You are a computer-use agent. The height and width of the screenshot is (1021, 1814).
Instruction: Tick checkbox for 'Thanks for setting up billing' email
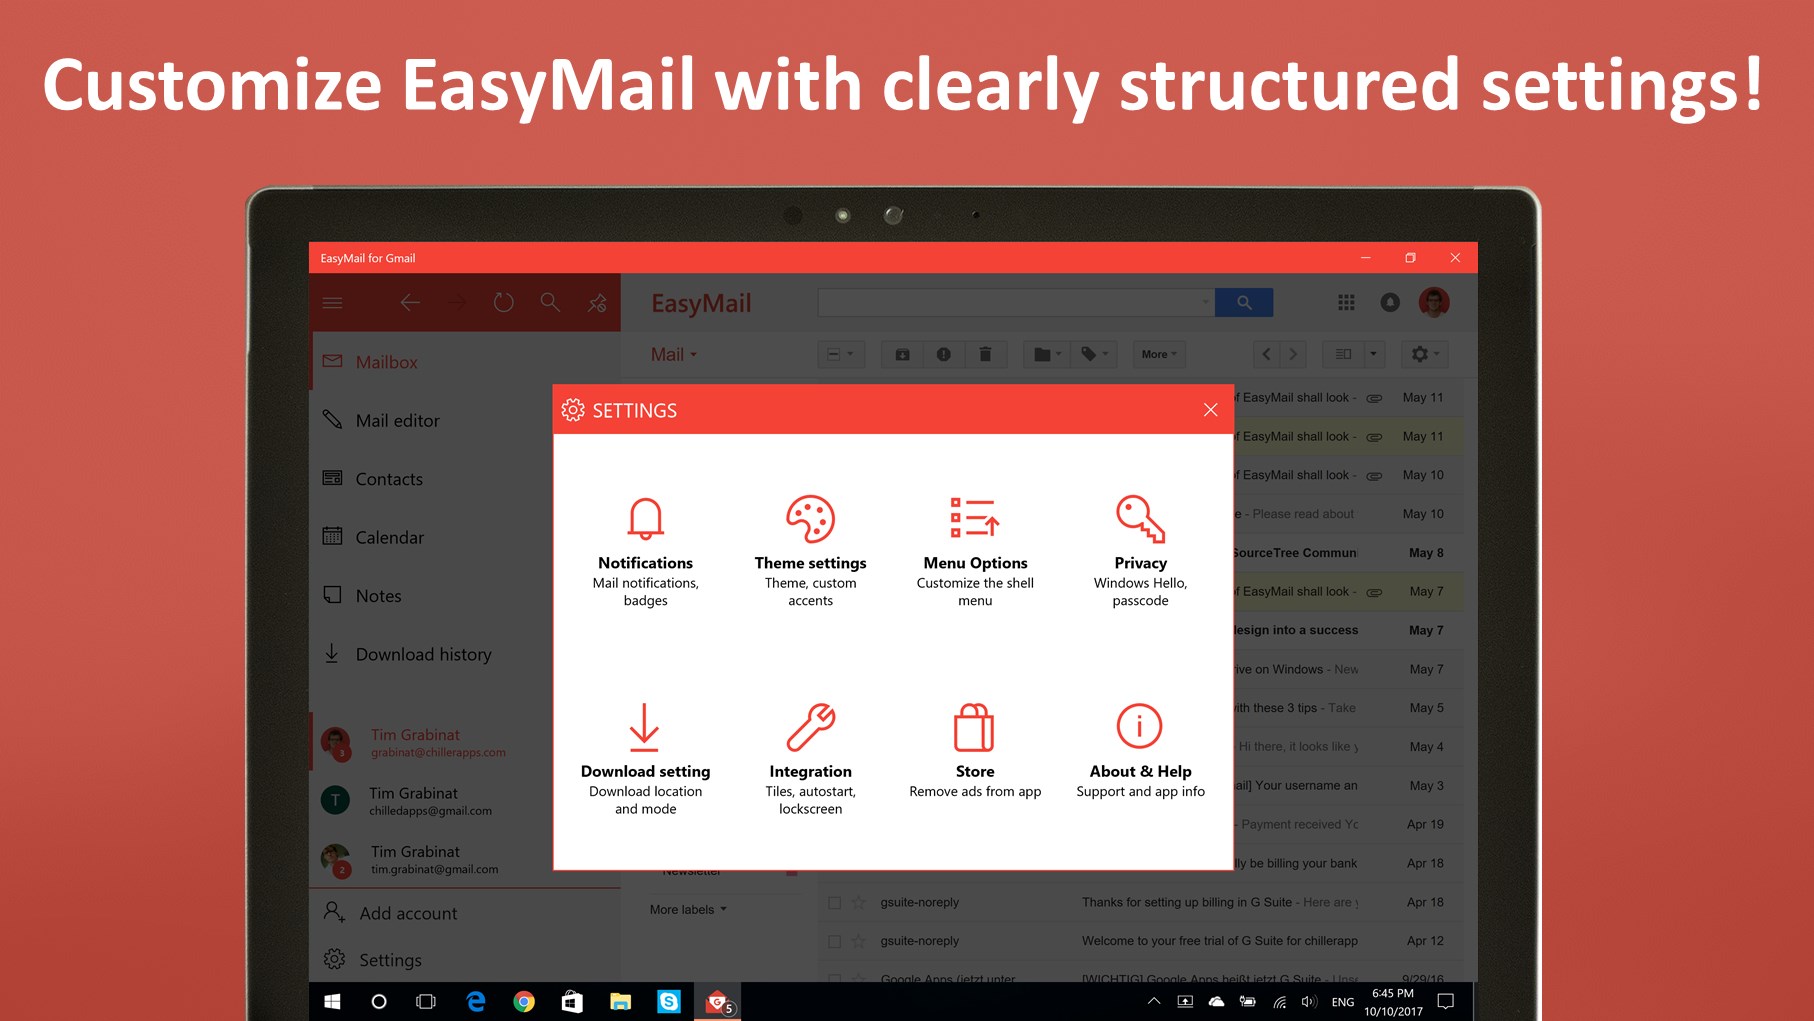pos(834,903)
